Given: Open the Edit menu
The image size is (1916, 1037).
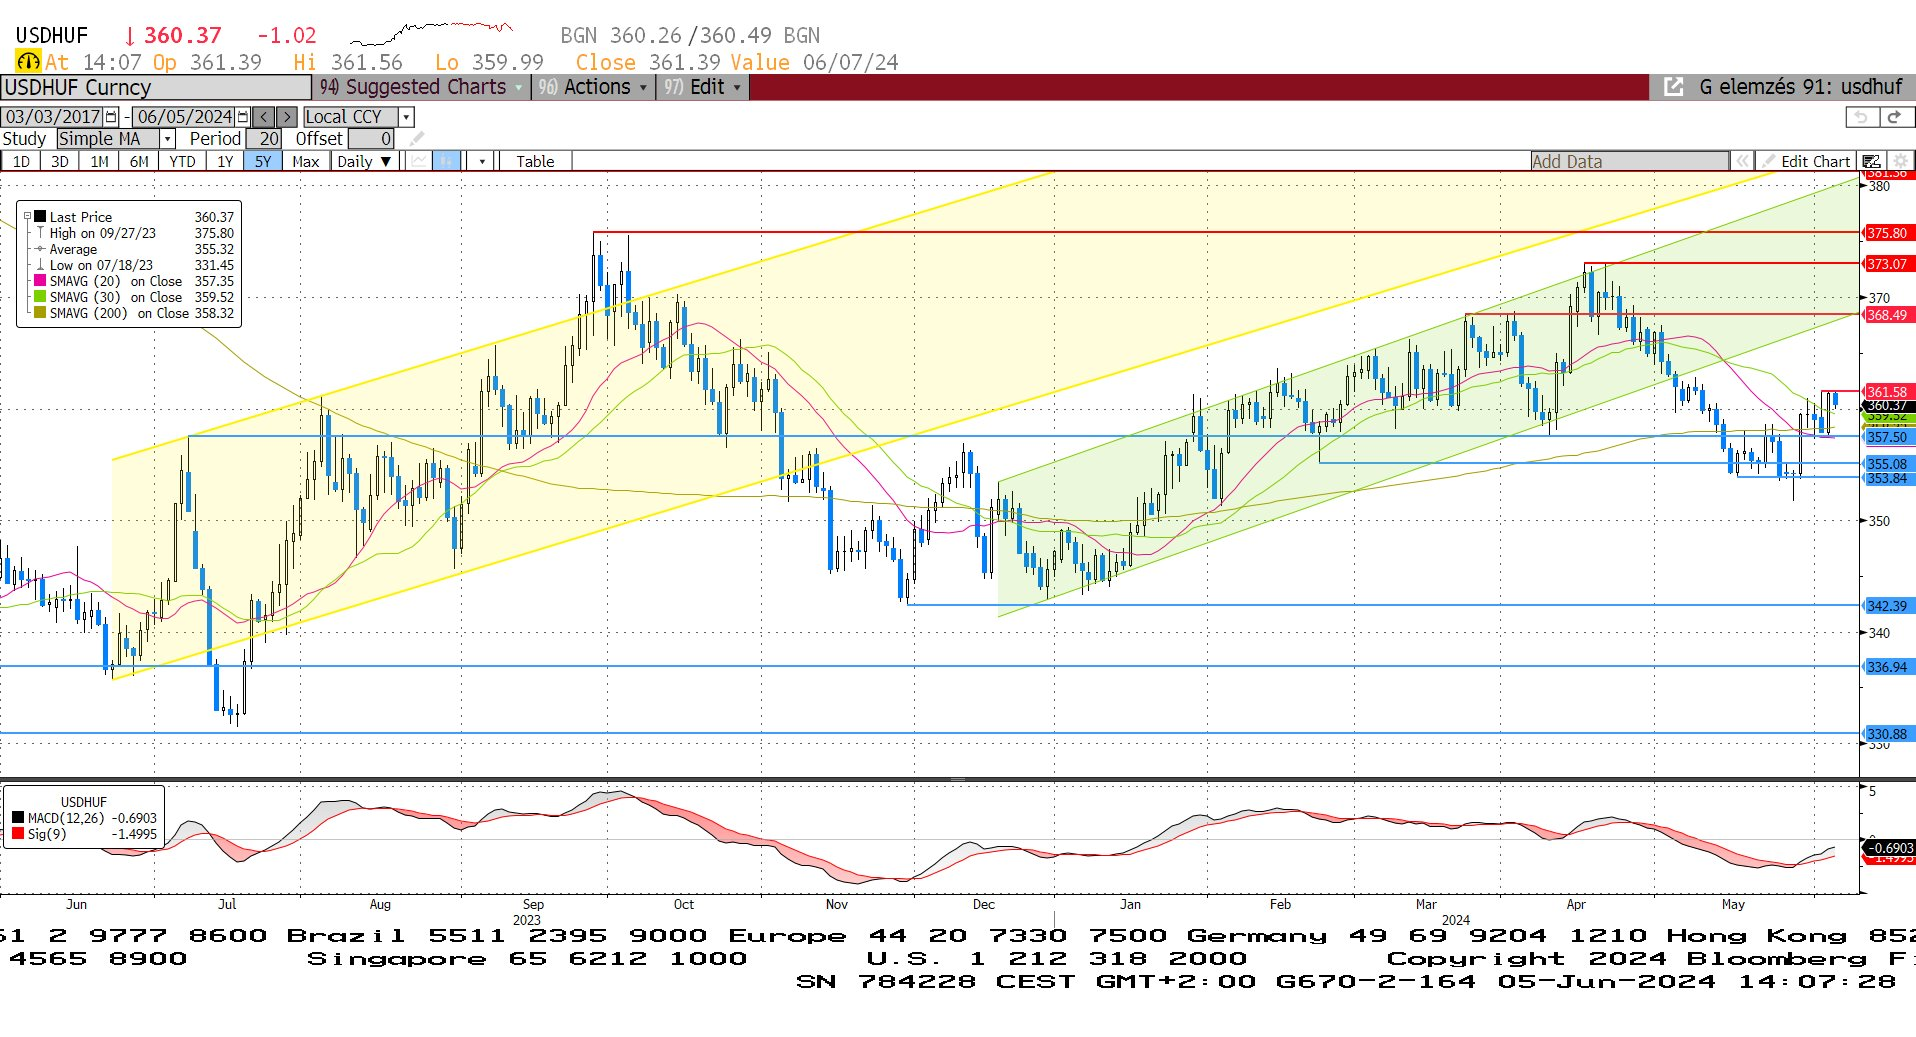Looking at the screenshot, I should coord(701,87).
